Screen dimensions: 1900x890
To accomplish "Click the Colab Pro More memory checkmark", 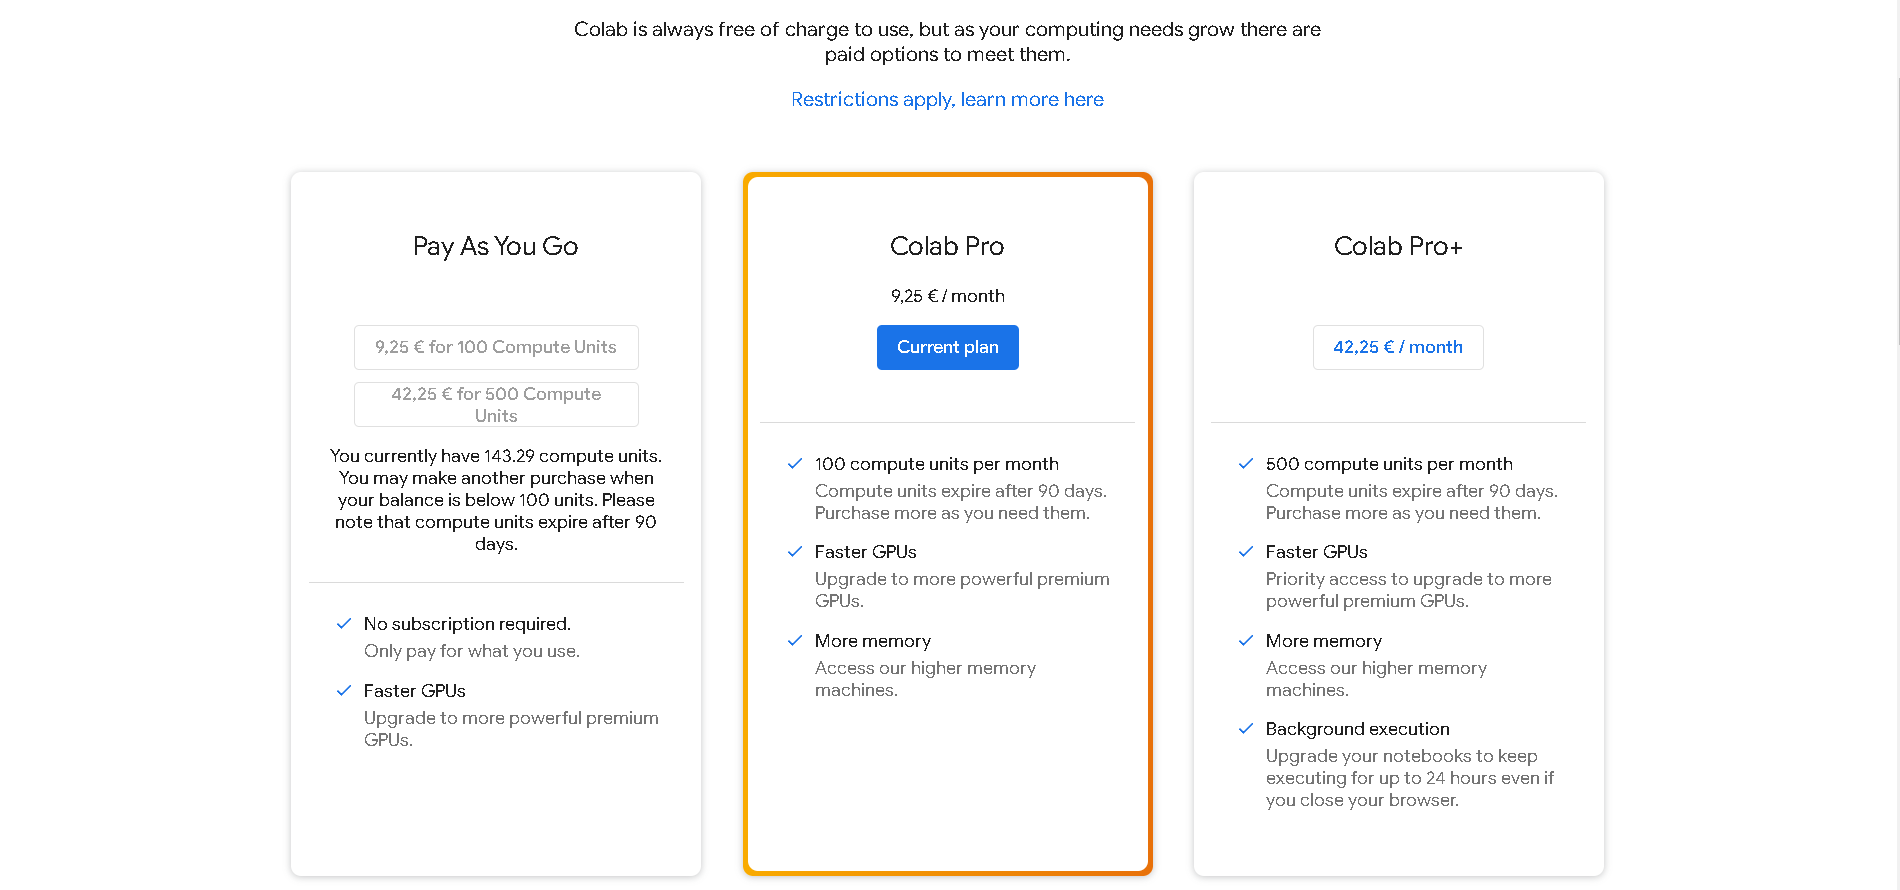I will [x=795, y=640].
